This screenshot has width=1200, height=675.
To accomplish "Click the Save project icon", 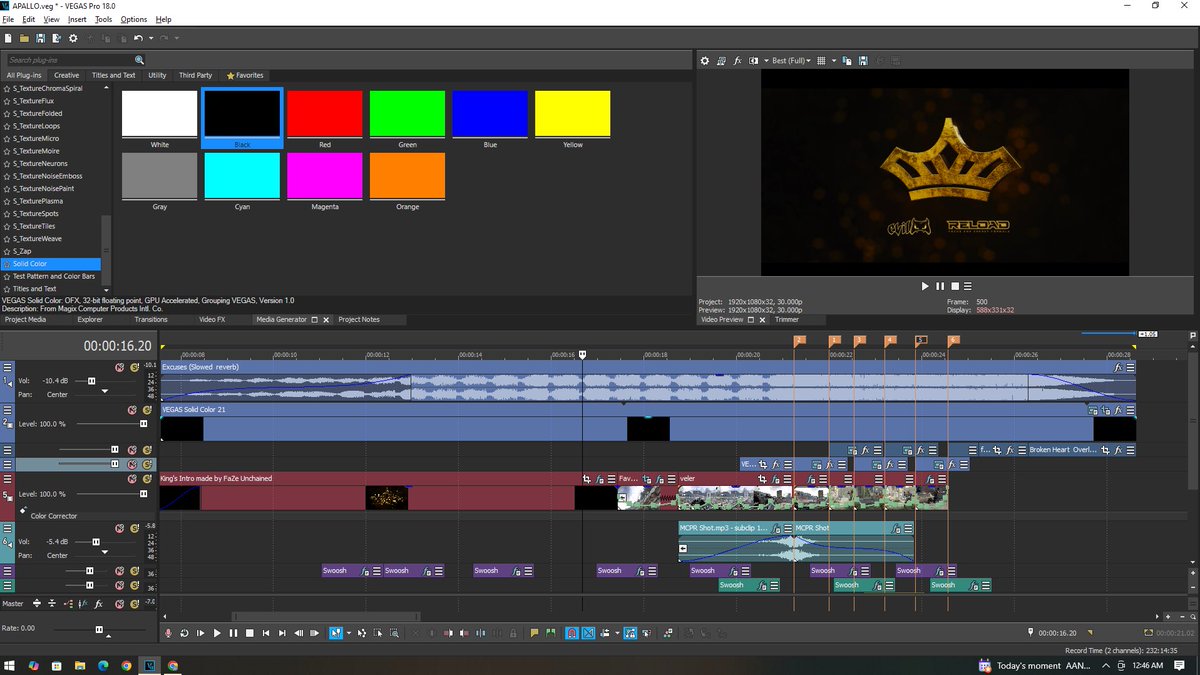I will click(40, 38).
